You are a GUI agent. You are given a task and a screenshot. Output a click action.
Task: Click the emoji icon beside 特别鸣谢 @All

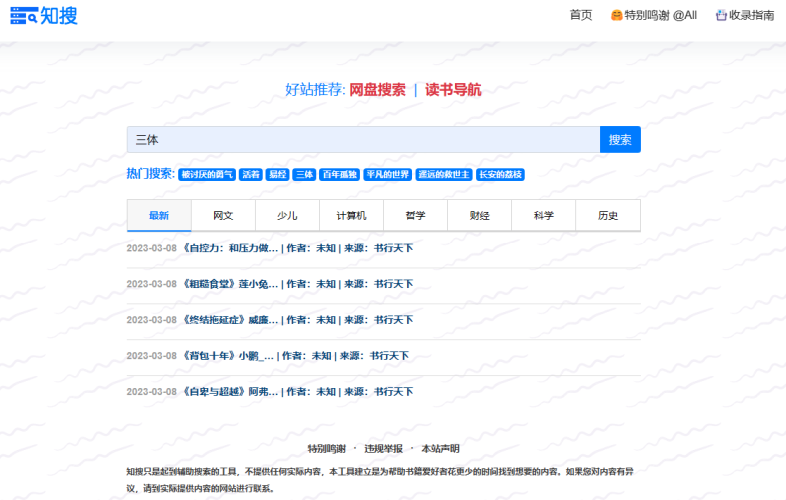pyautogui.click(x=616, y=15)
